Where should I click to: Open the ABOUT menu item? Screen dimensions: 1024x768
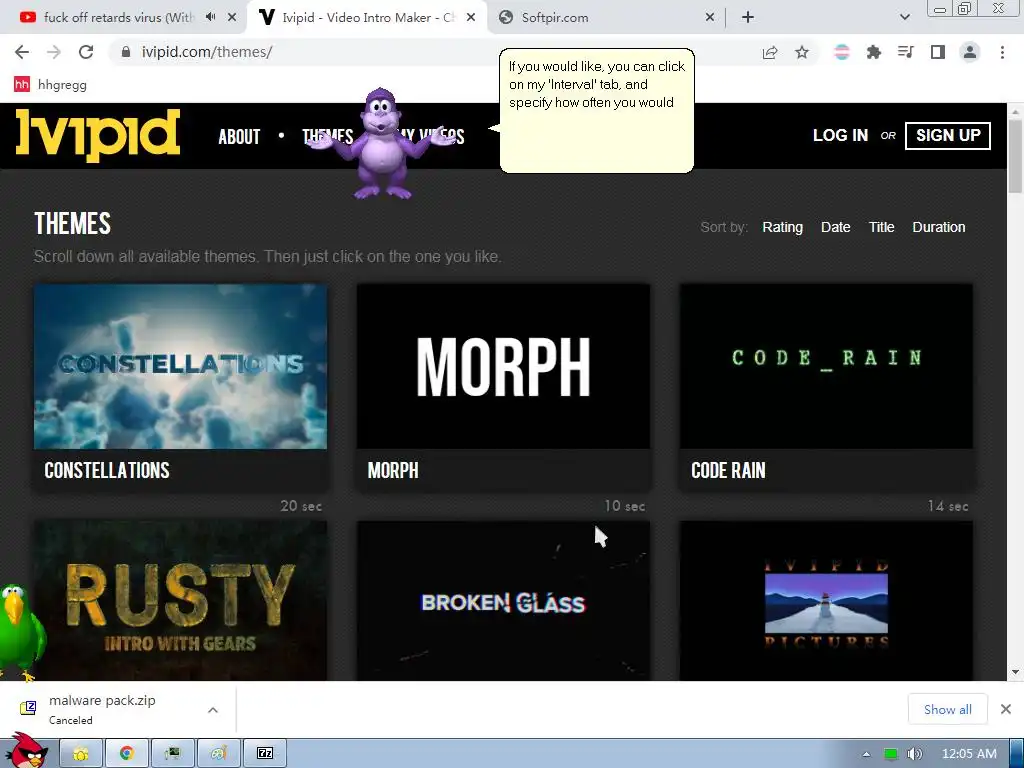pos(239,136)
